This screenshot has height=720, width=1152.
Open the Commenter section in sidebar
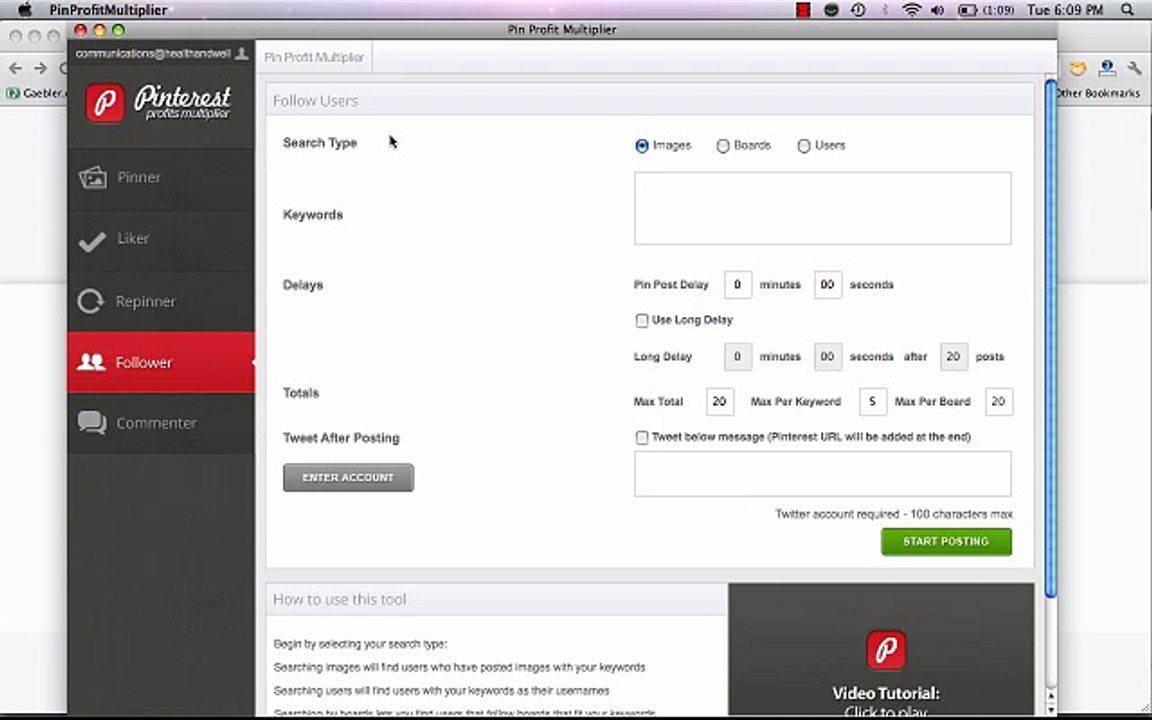click(161, 423)
